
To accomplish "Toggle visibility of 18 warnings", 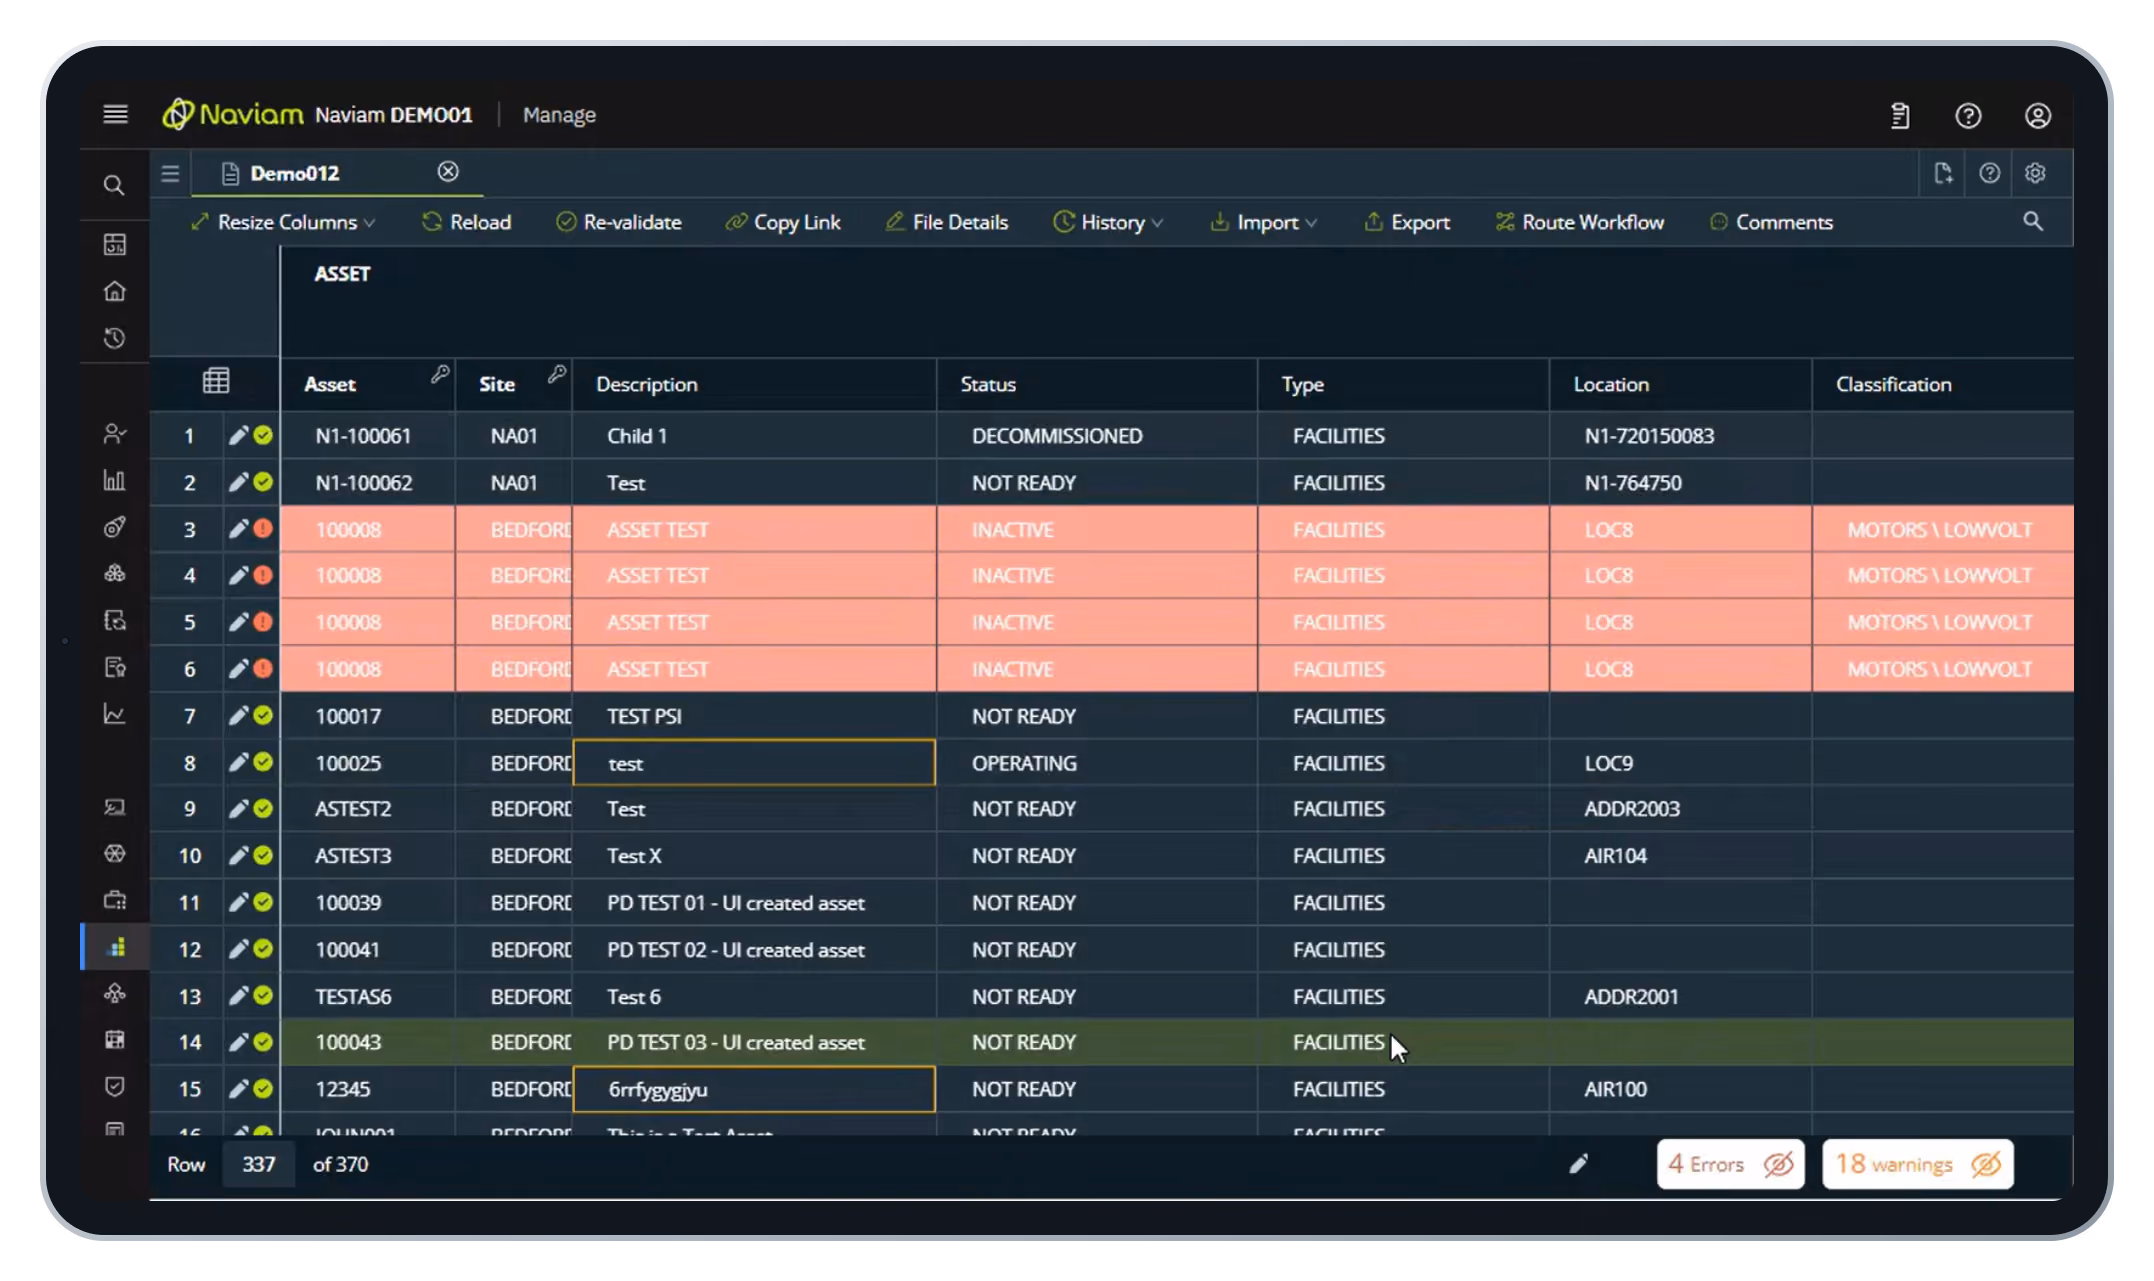I will (x=1986, y=1164).
